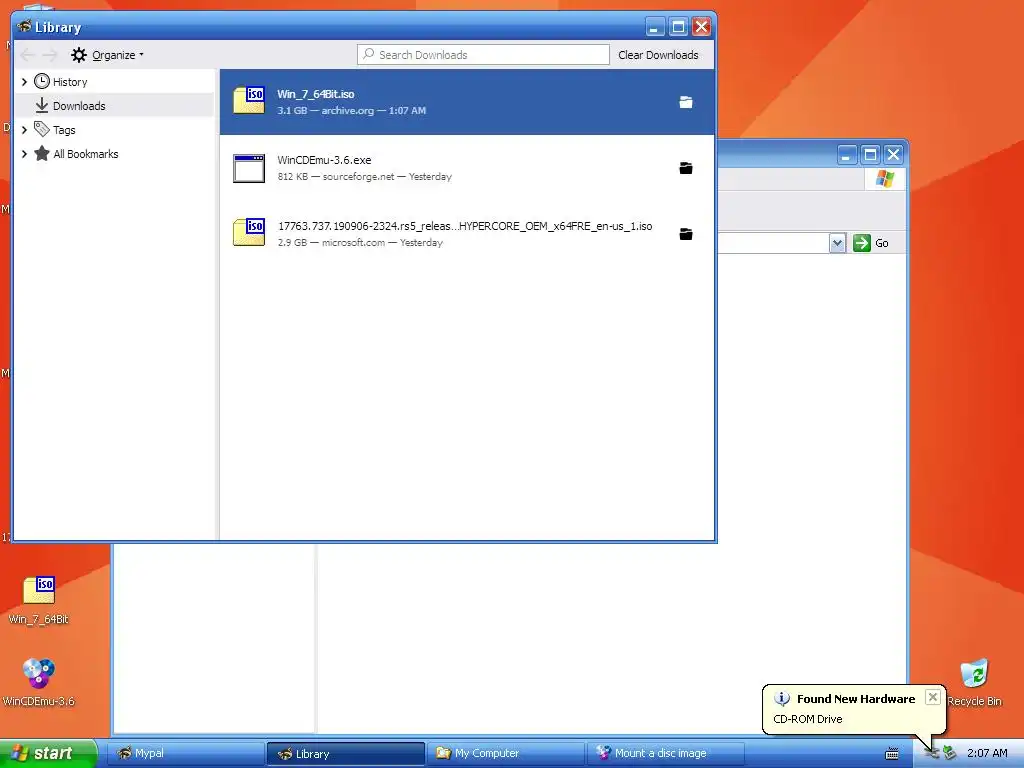Open the Organize menu
The width and height of the screenshot is (1024, 768).
click(x=107, y=55)
